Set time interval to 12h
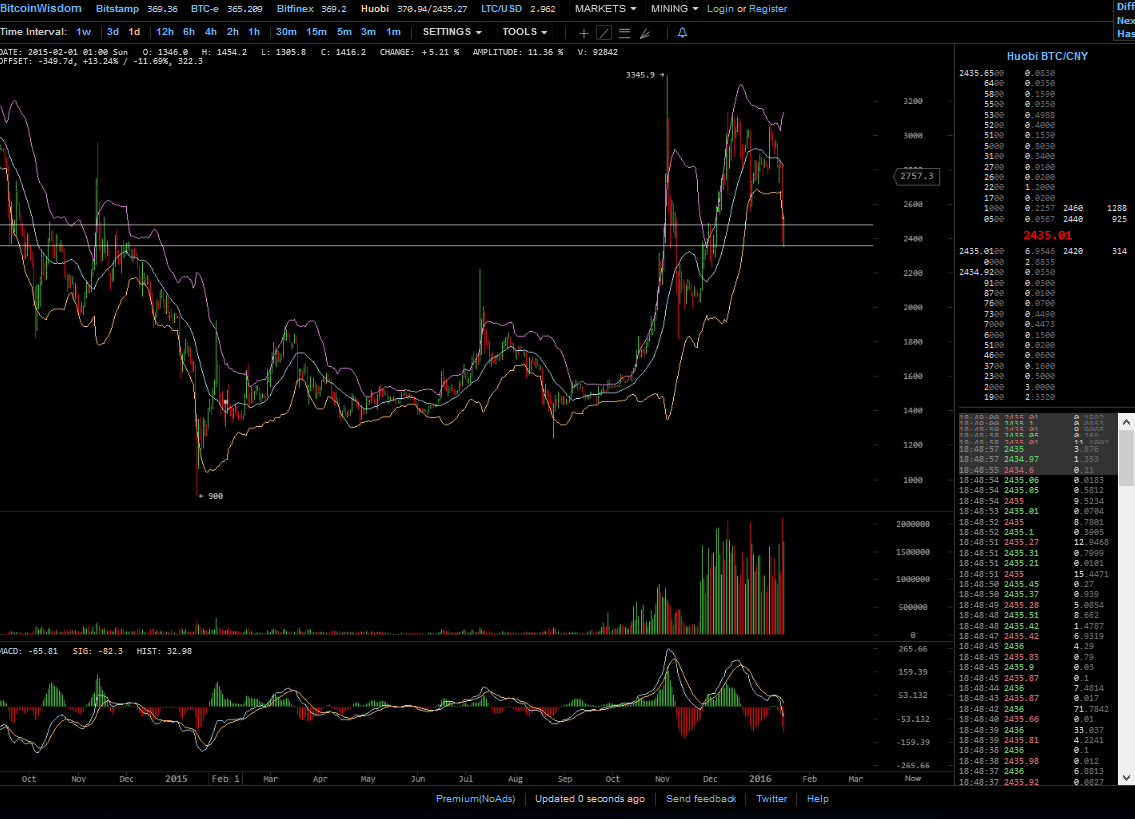The width and height of the screenshot is (1135, 819). point(165,32)
